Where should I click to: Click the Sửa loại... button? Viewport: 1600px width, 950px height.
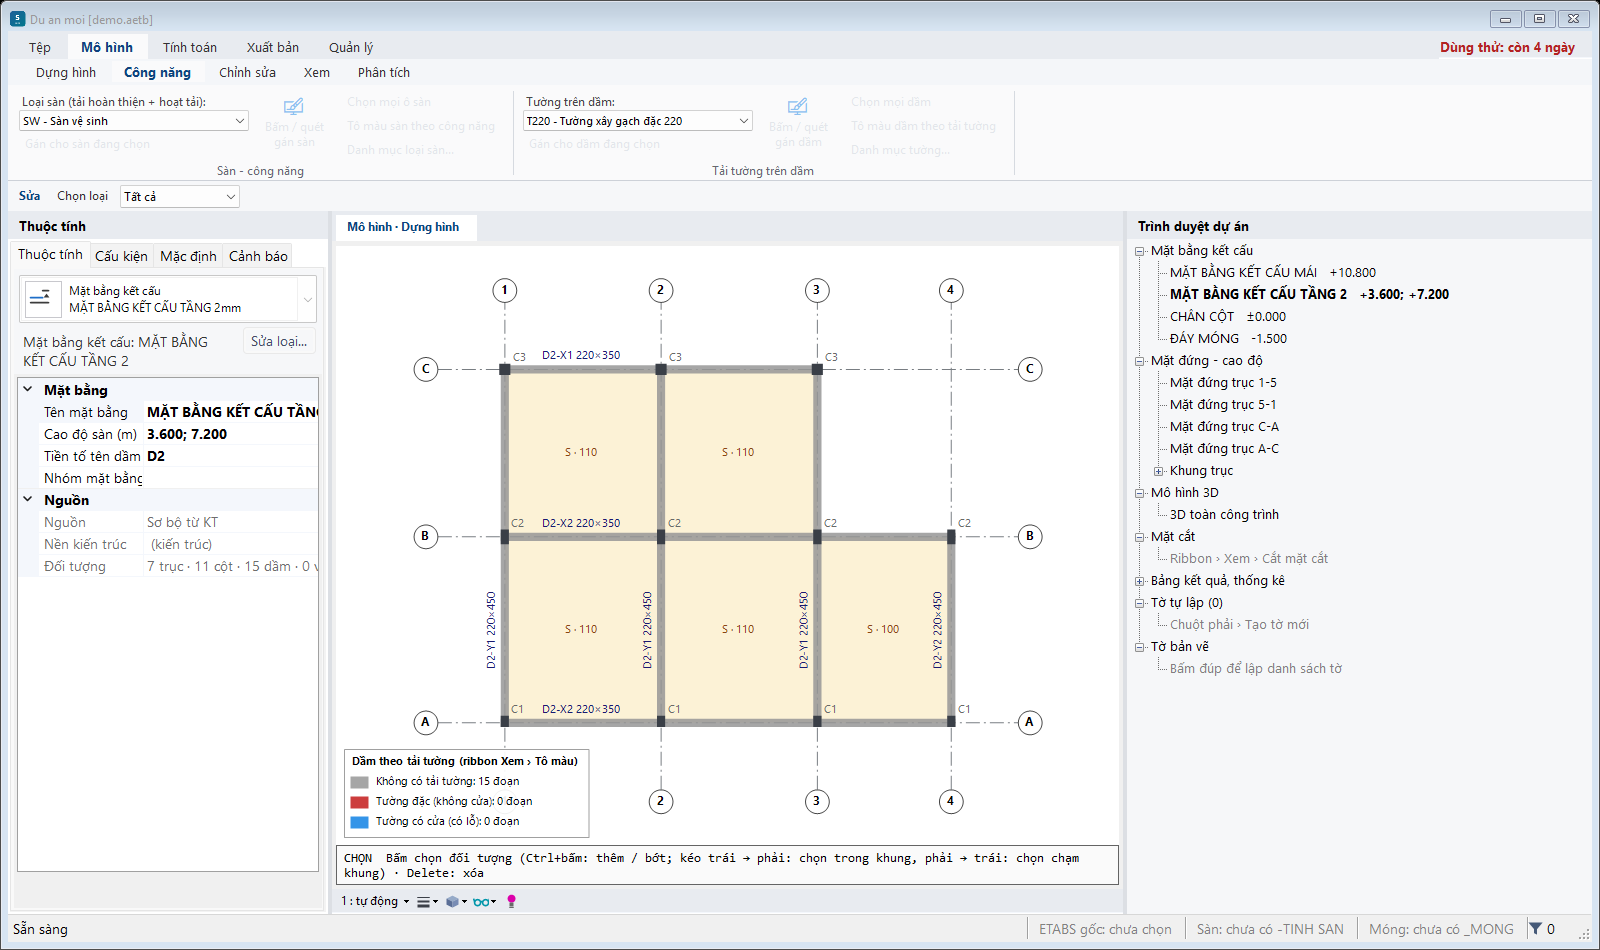(279, 341)
